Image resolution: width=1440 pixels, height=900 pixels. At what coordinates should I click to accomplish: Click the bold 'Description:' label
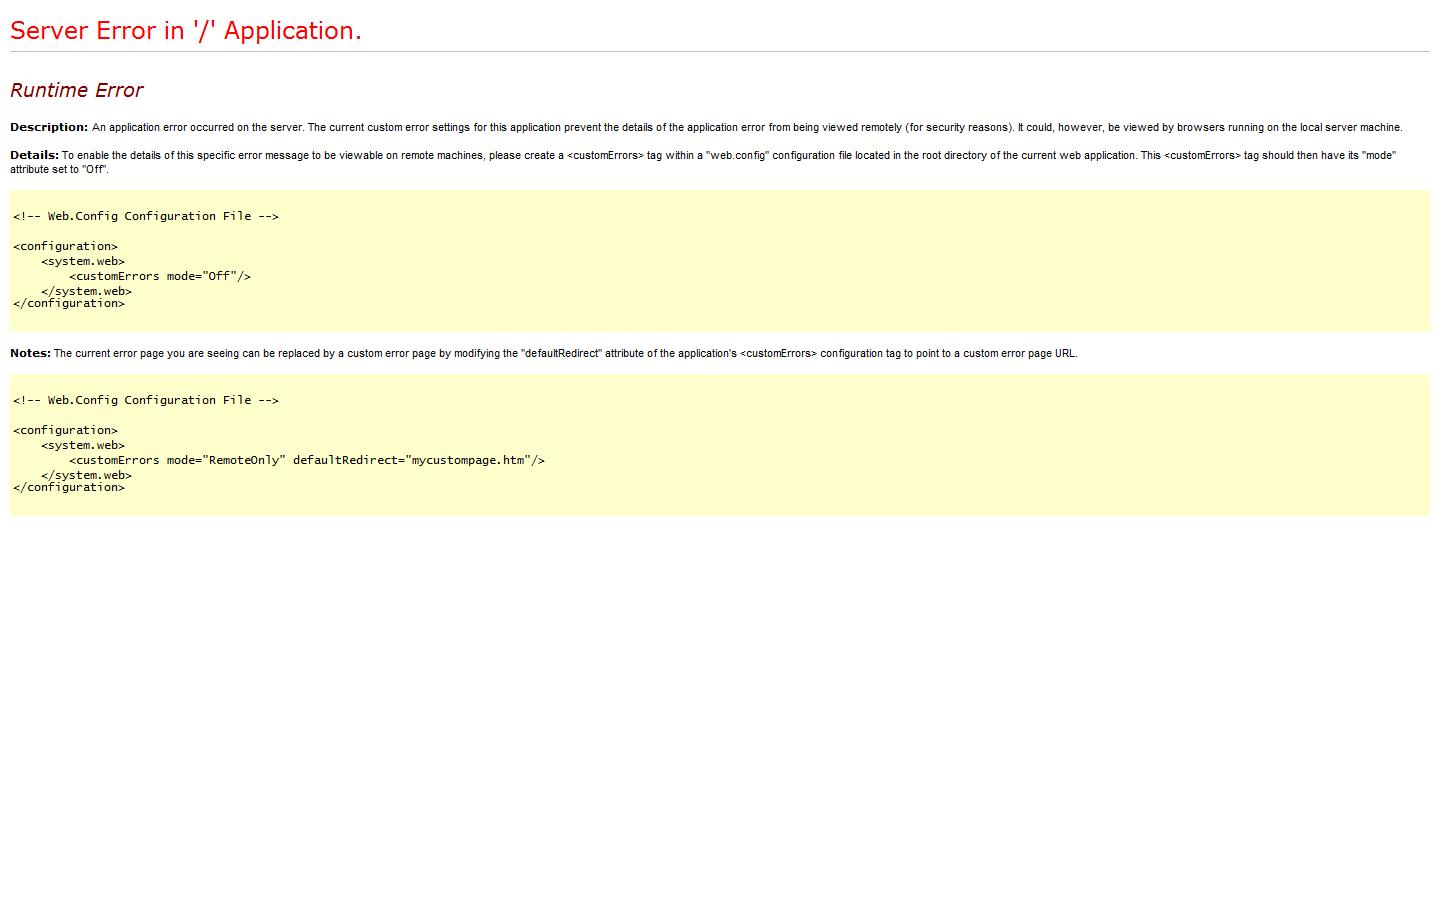tap(49, 127)
